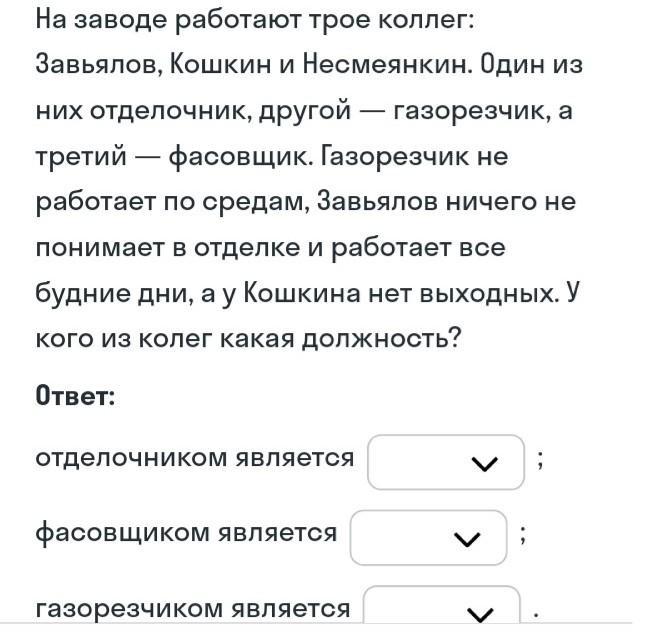Open the dropdown next to 'отделочником является'
The image size is (665, 633).
coord(445,462)
